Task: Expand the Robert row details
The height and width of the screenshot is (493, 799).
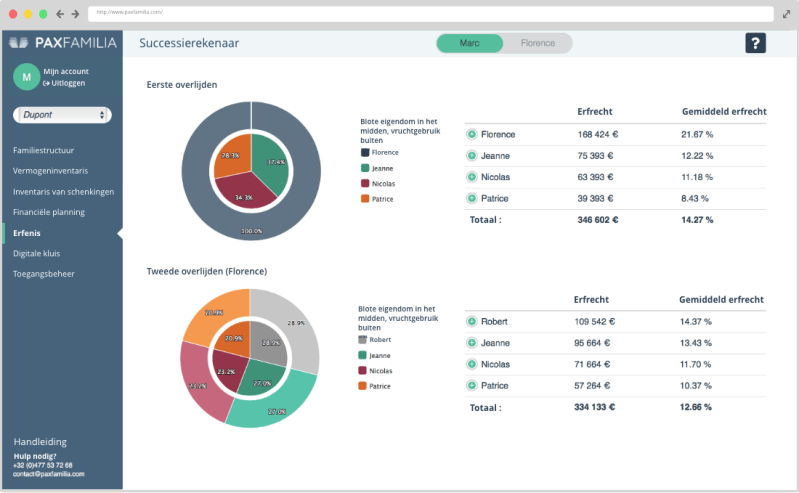Action: 472,321
